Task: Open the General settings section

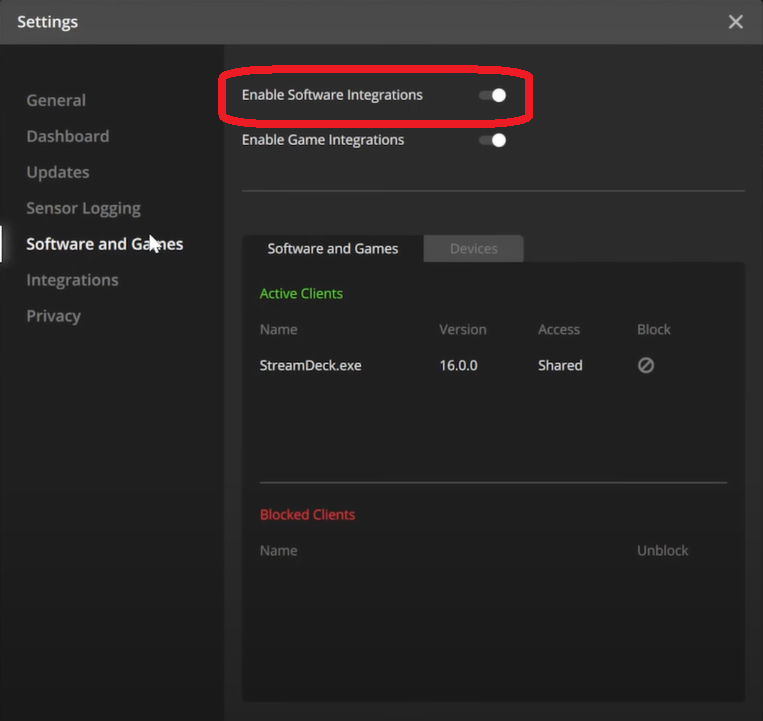Action: [x=56, y=100]
